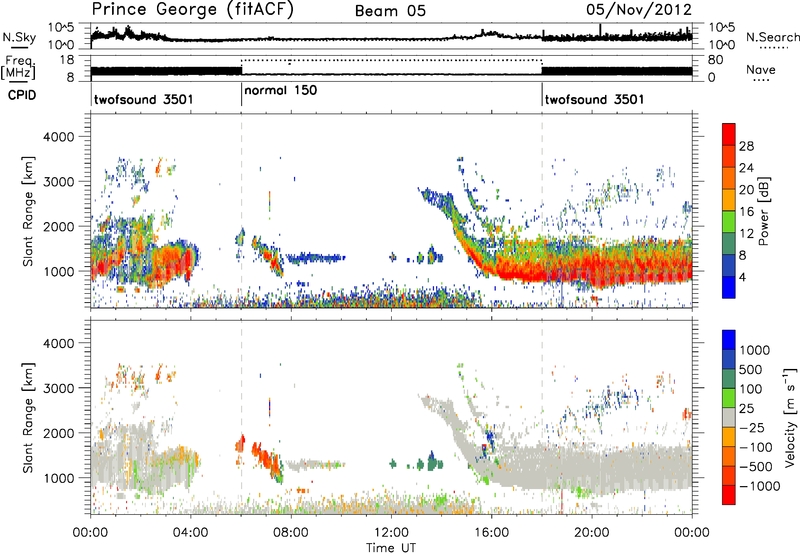This screenshot has height=554, width=800.
Task: Click the '4000' tick on power panel
Action: 58,136
